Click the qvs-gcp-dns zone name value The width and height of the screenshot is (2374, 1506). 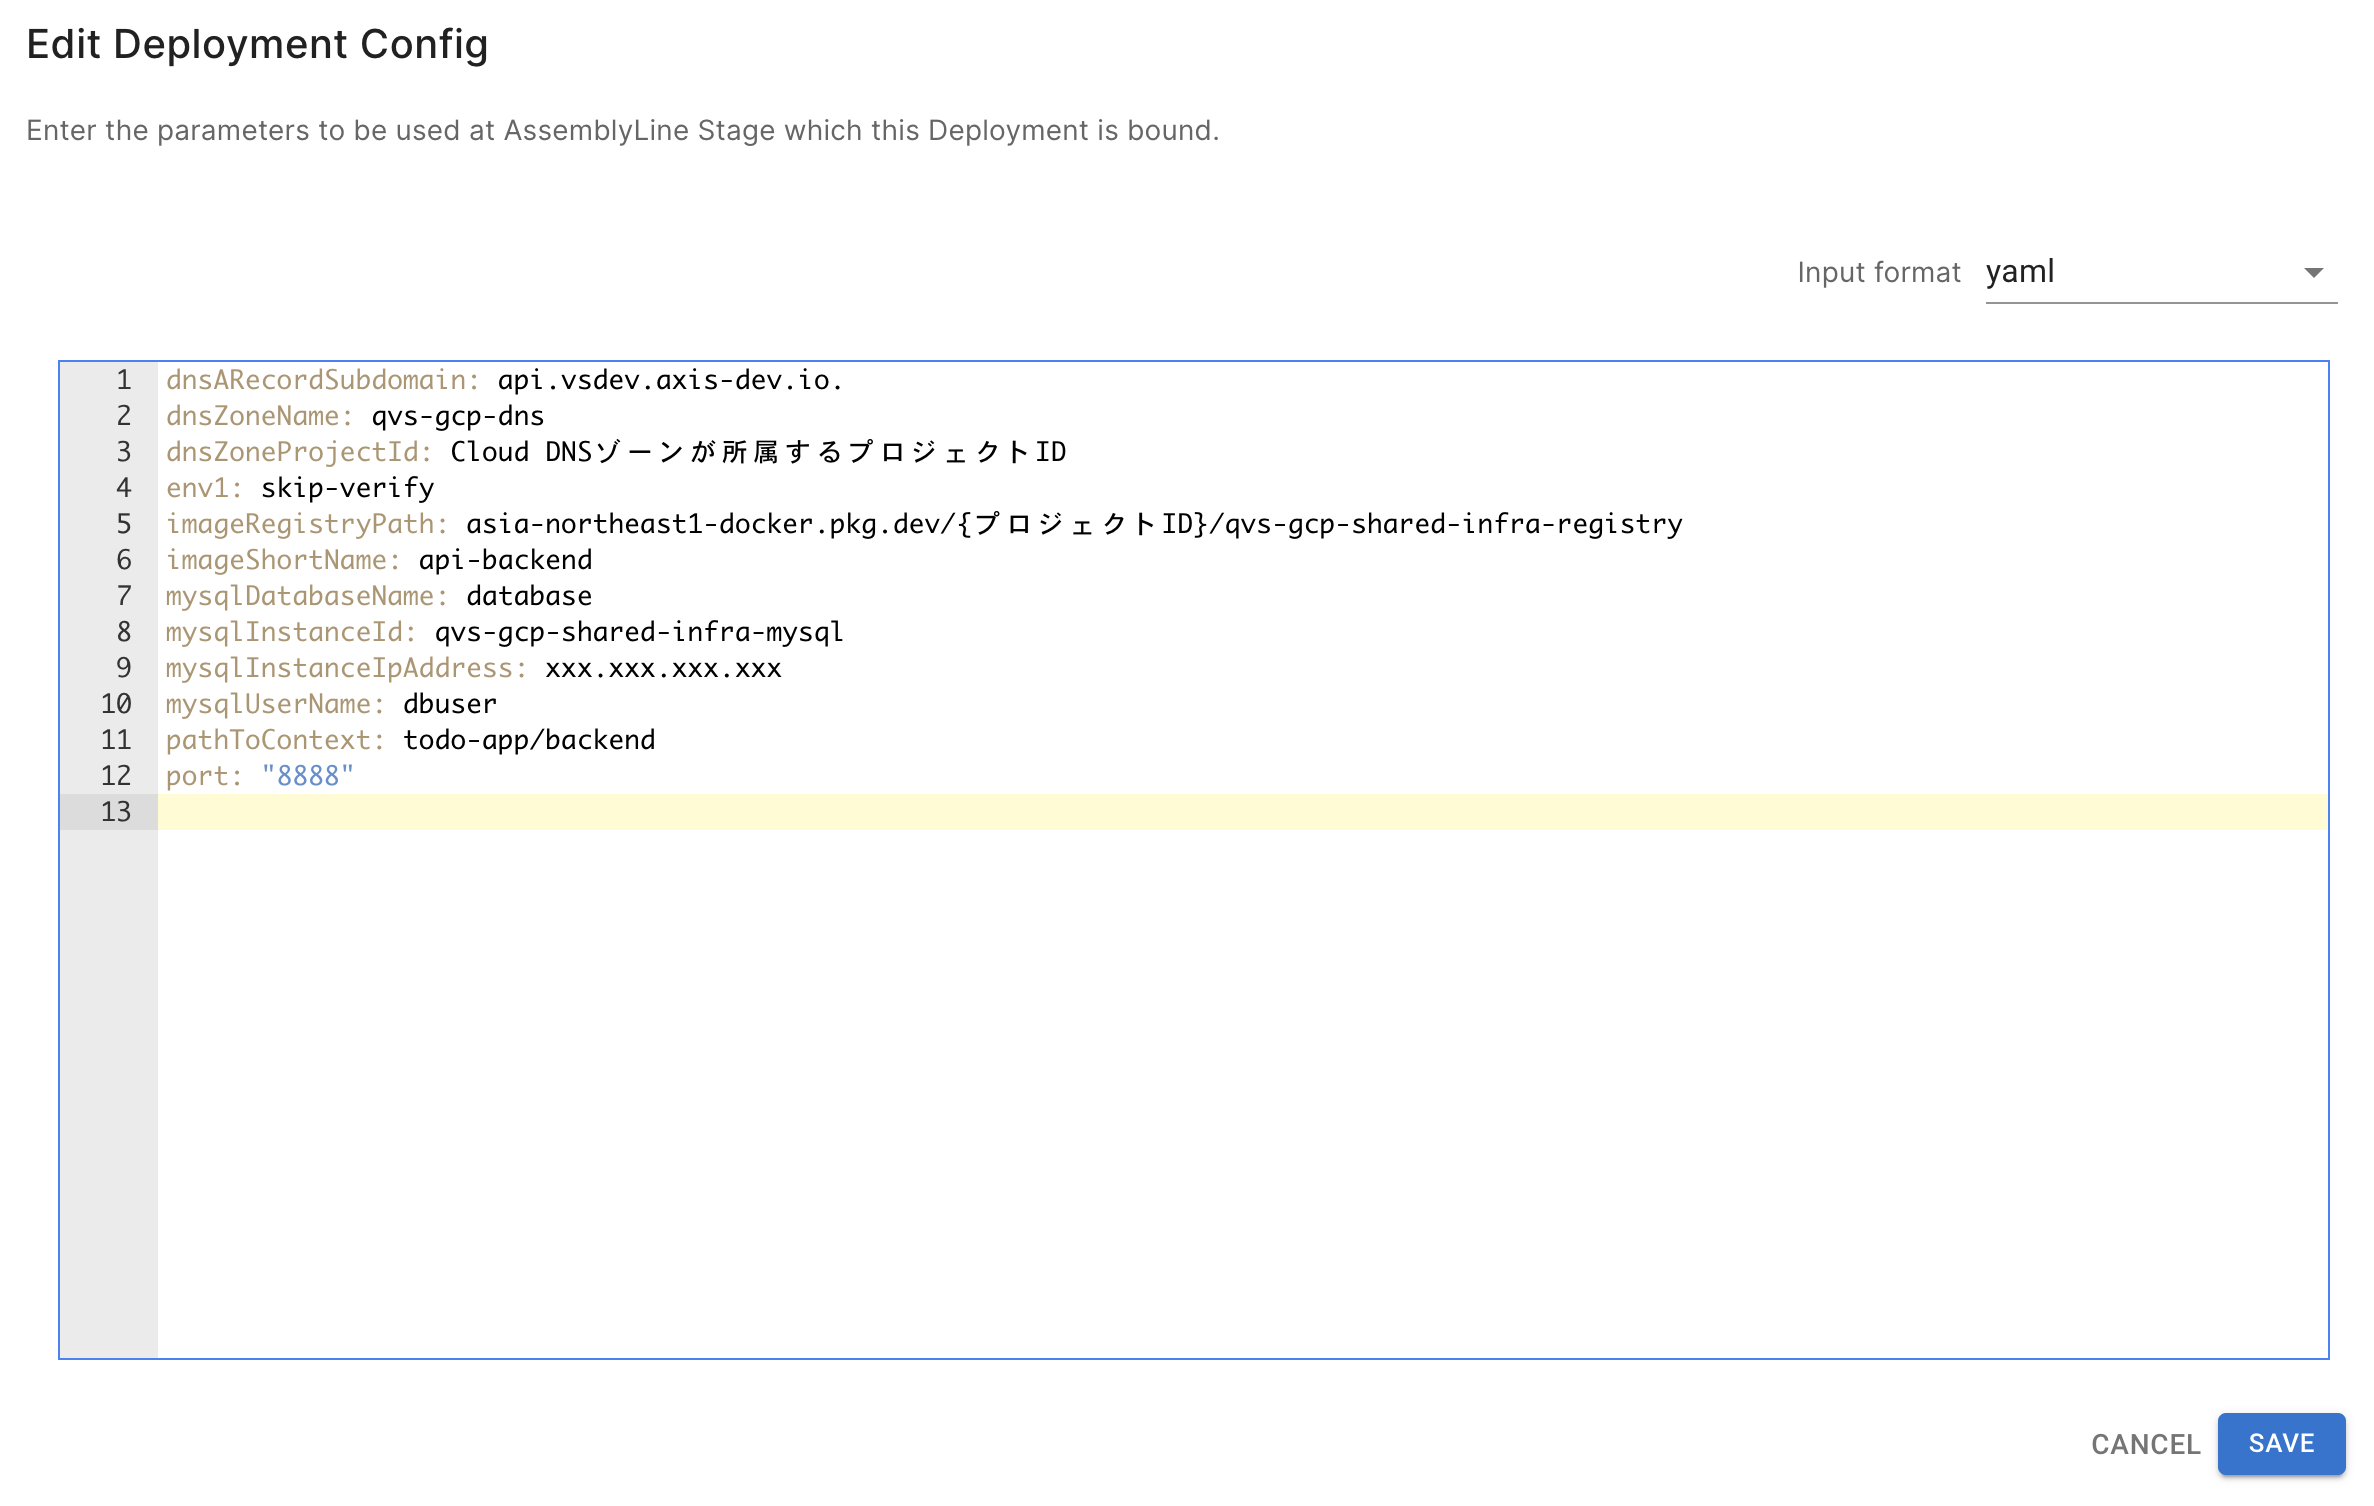(x=458, y=416)
